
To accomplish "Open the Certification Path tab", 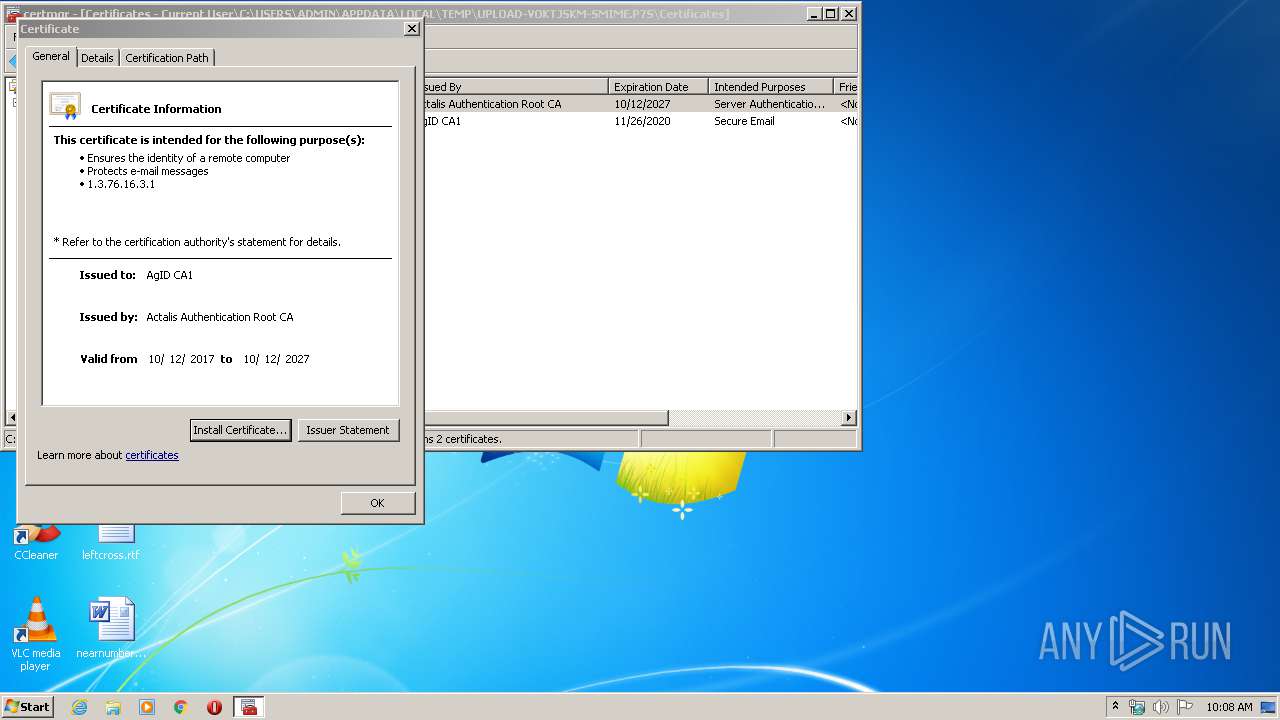I will click(x=167, y=58).
